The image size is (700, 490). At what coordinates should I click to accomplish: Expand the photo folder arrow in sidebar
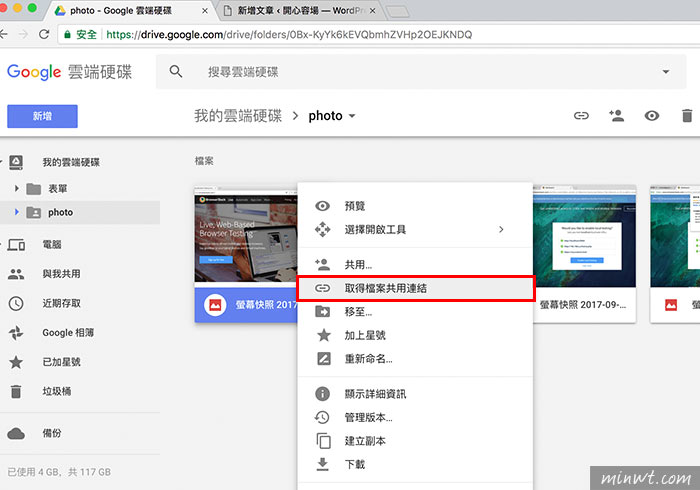(x=17, y=212)
